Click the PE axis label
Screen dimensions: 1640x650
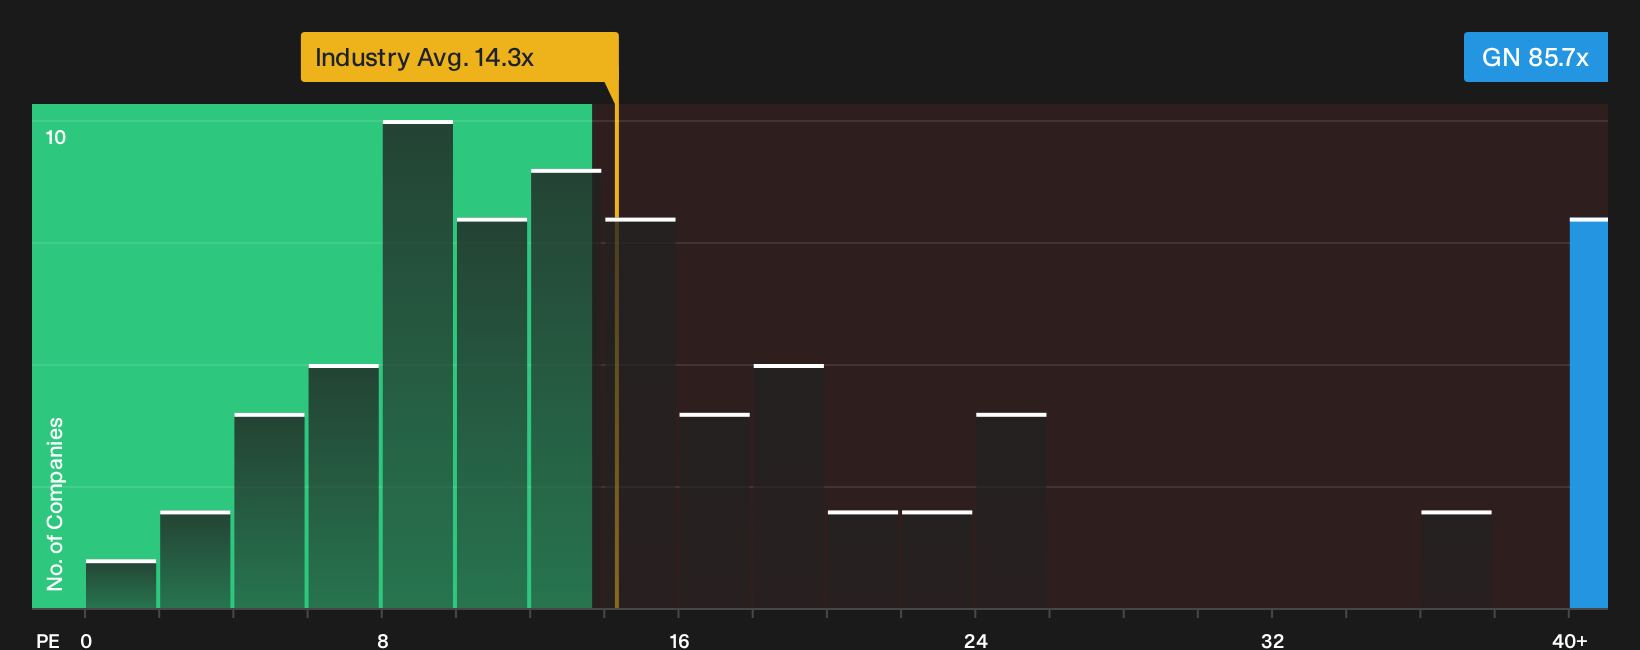[48, 640]
